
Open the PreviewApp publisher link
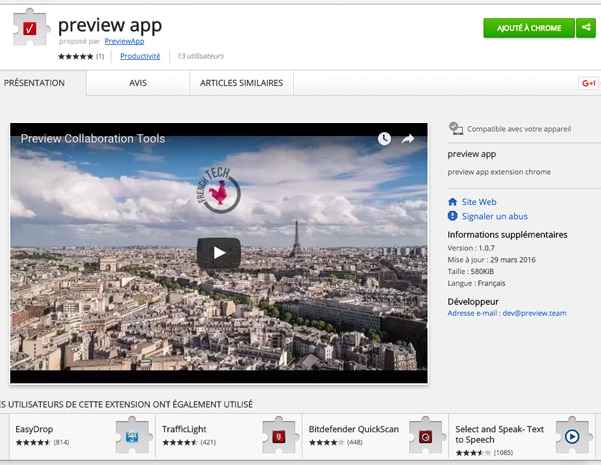coord(124,41)
